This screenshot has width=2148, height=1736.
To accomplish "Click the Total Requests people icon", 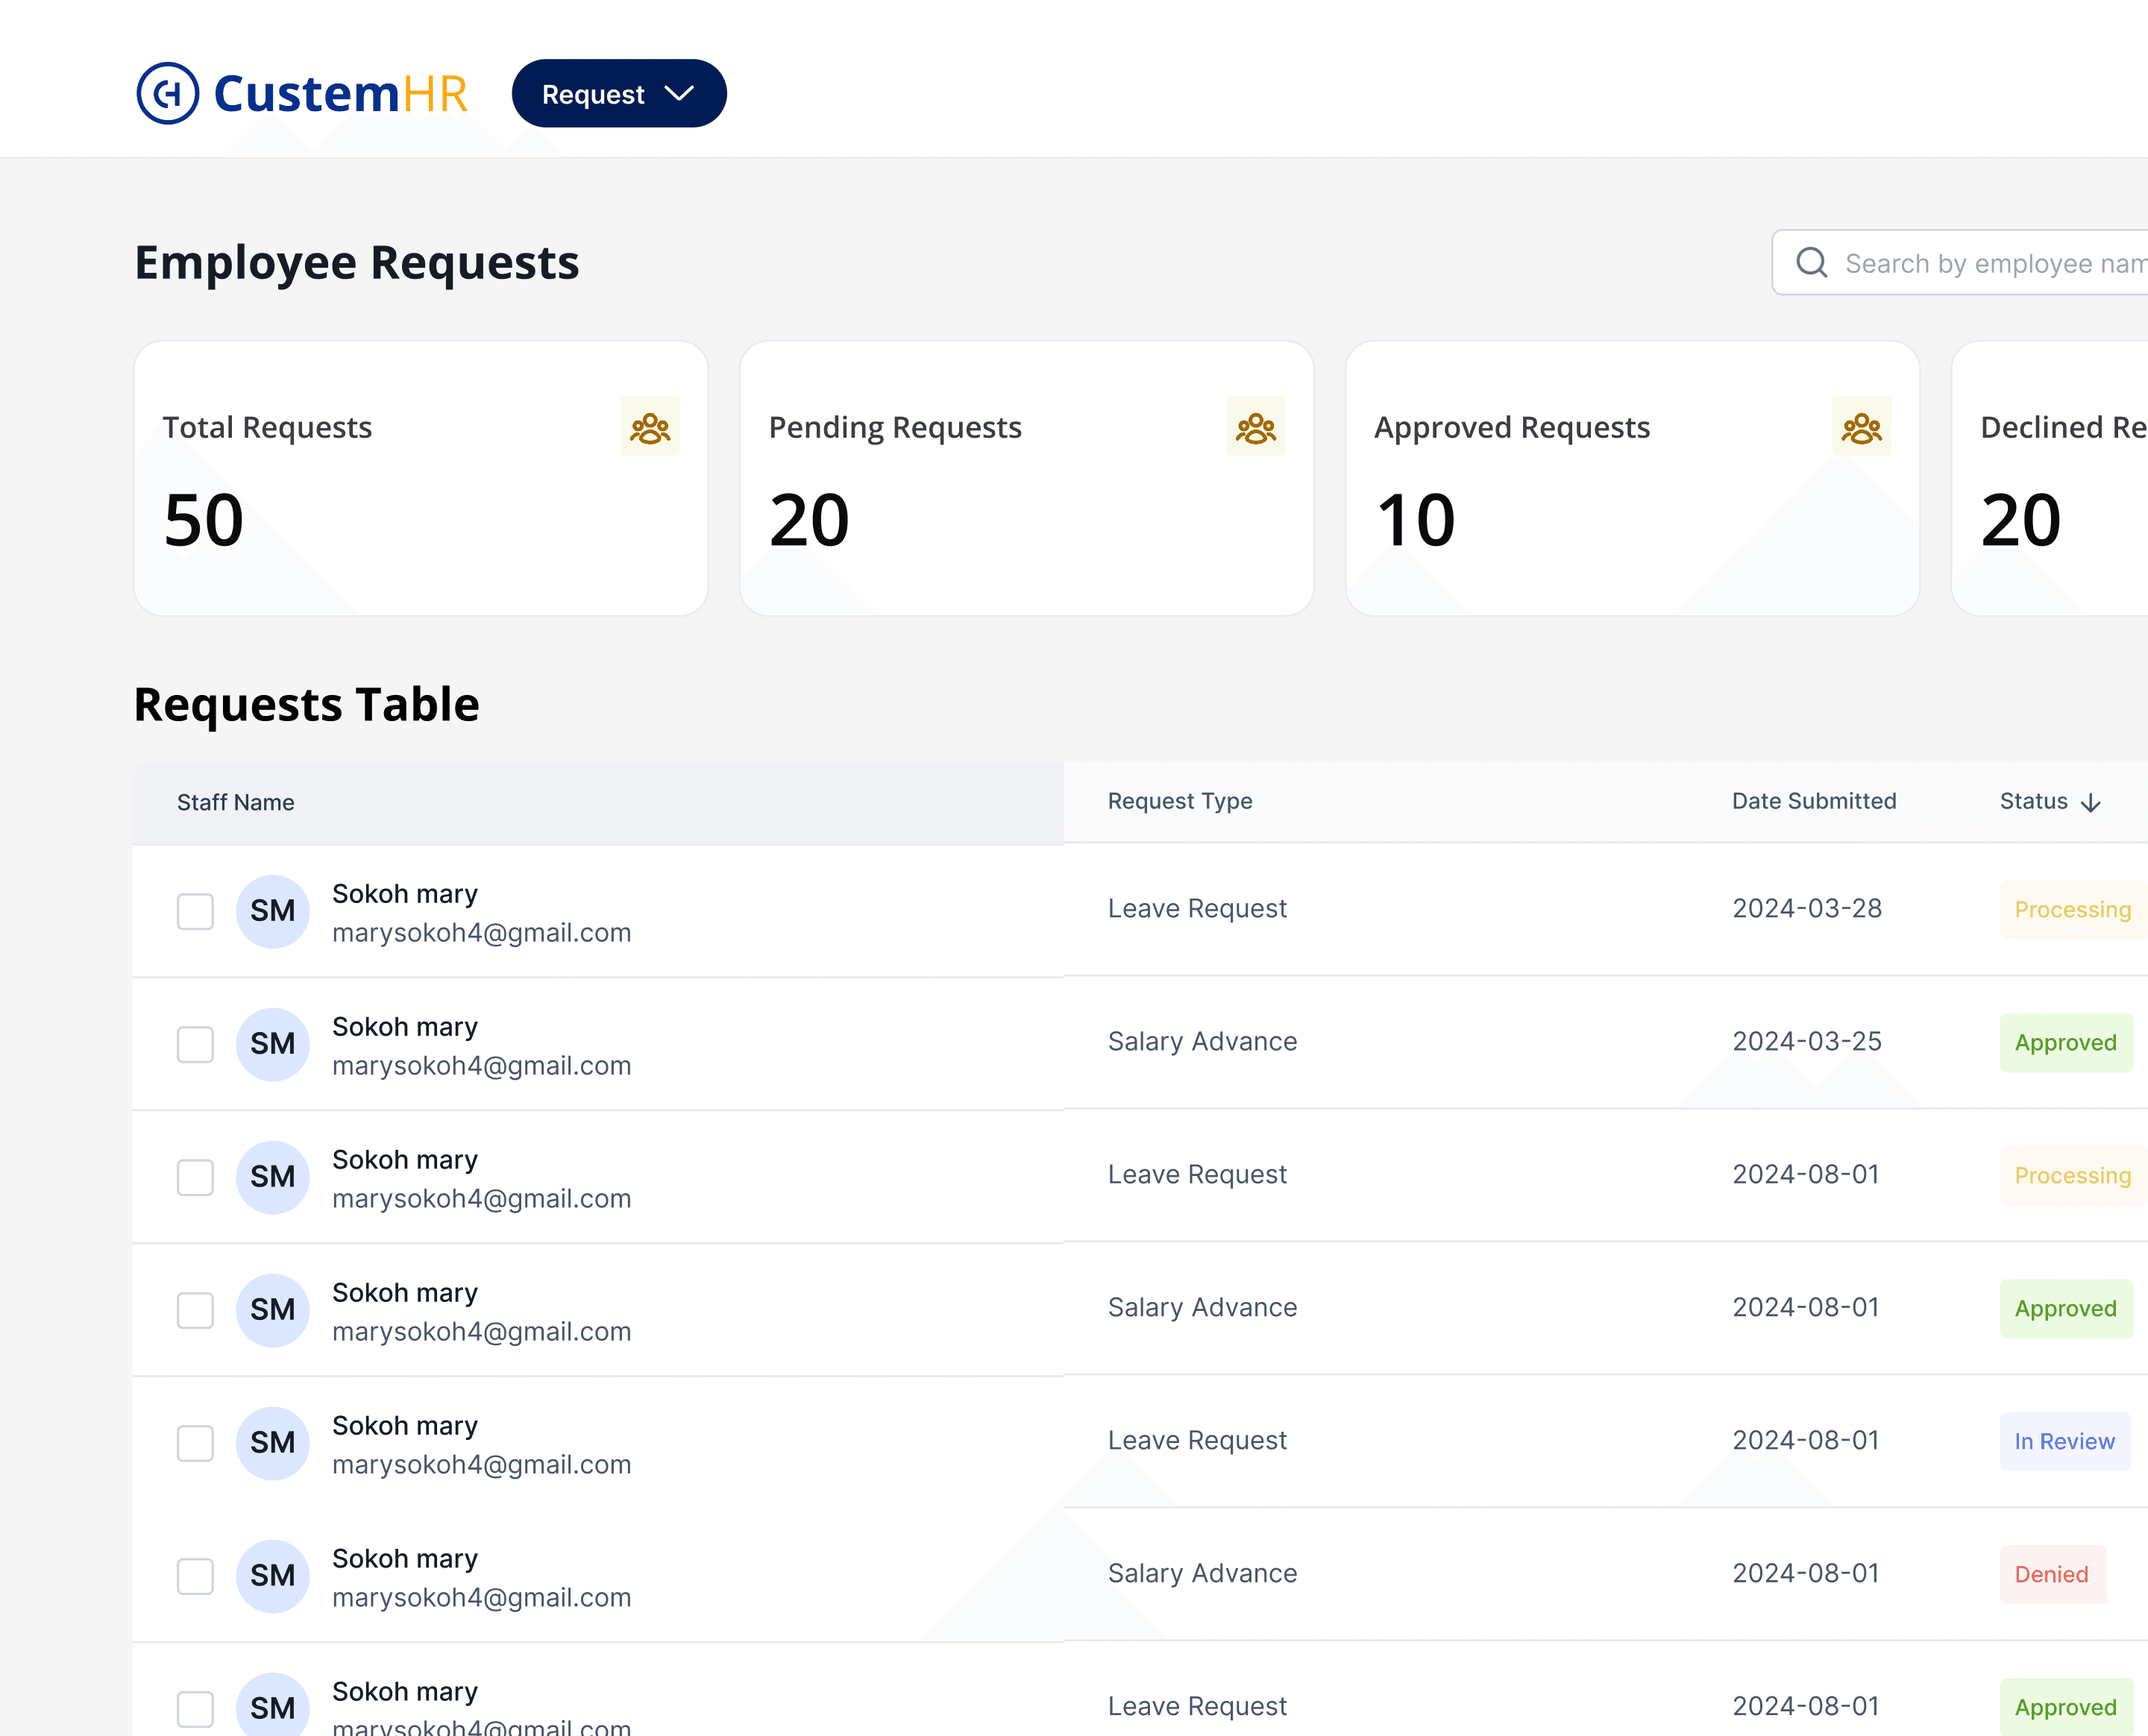I will coord(650,427).
